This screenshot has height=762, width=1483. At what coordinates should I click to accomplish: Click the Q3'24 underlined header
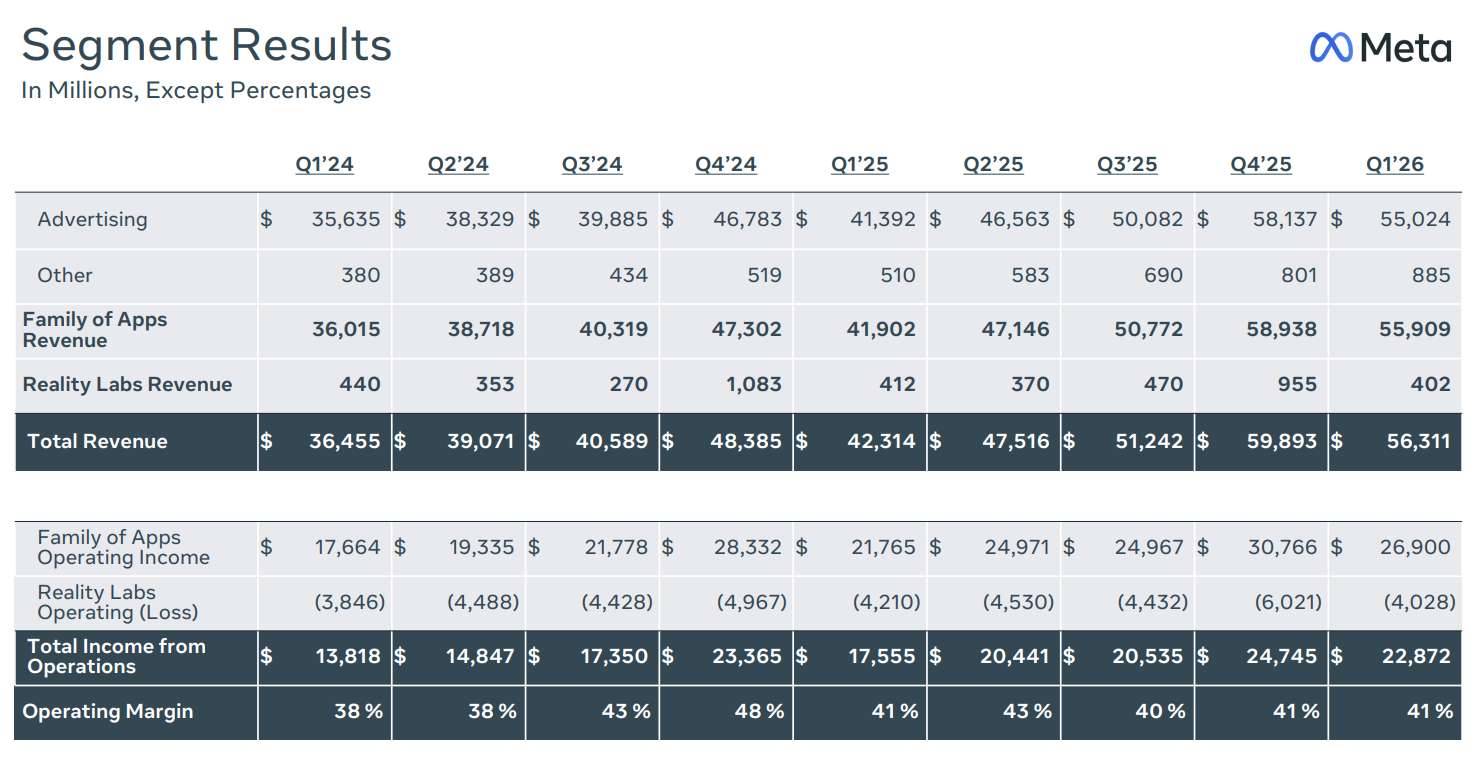click(592, 164)
